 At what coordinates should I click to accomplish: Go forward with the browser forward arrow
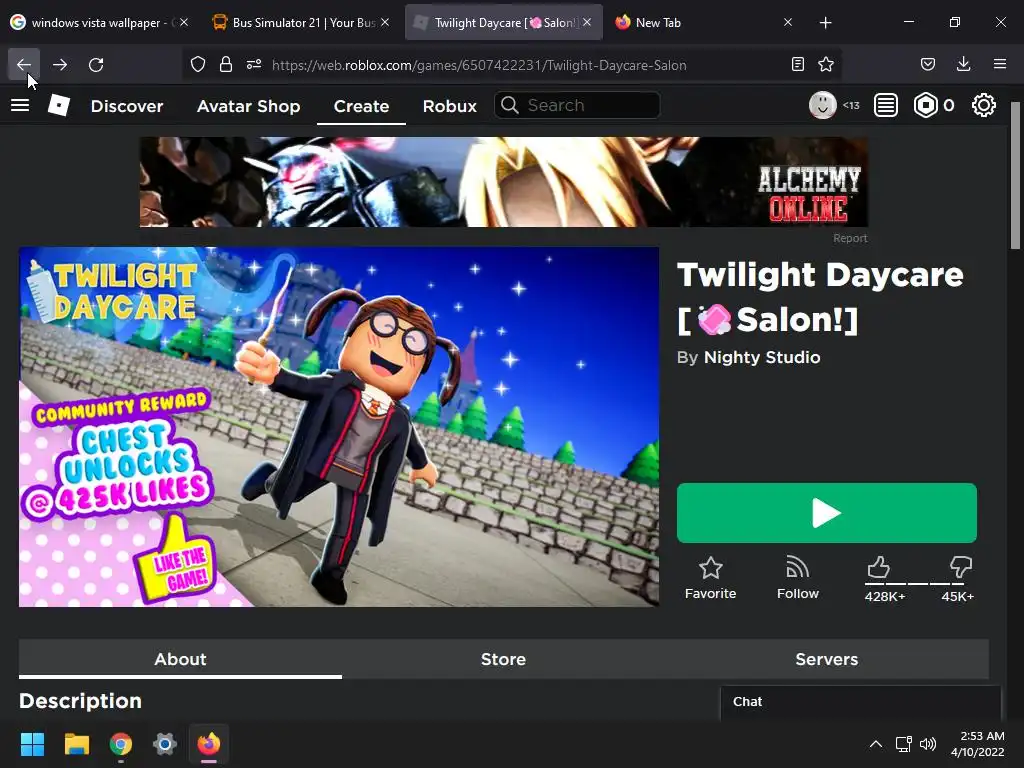click(x=60, y=65)
